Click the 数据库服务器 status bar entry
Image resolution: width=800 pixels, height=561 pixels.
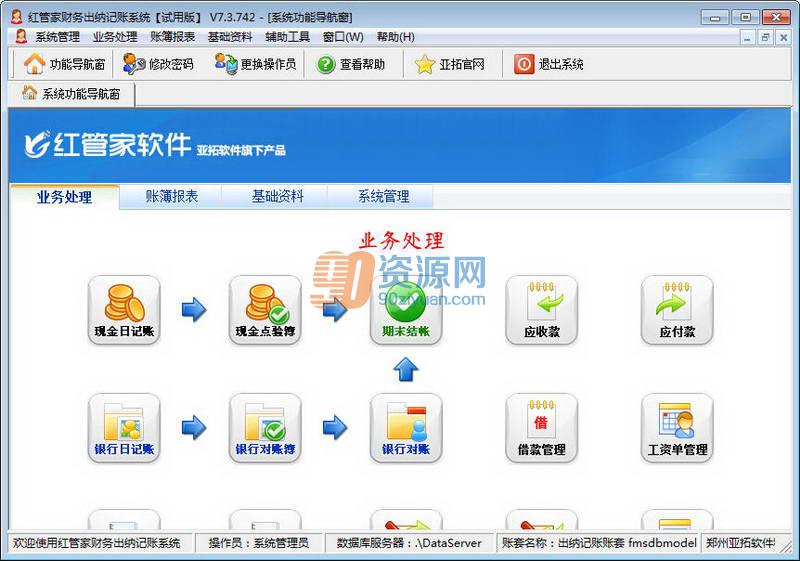(409, 543)
